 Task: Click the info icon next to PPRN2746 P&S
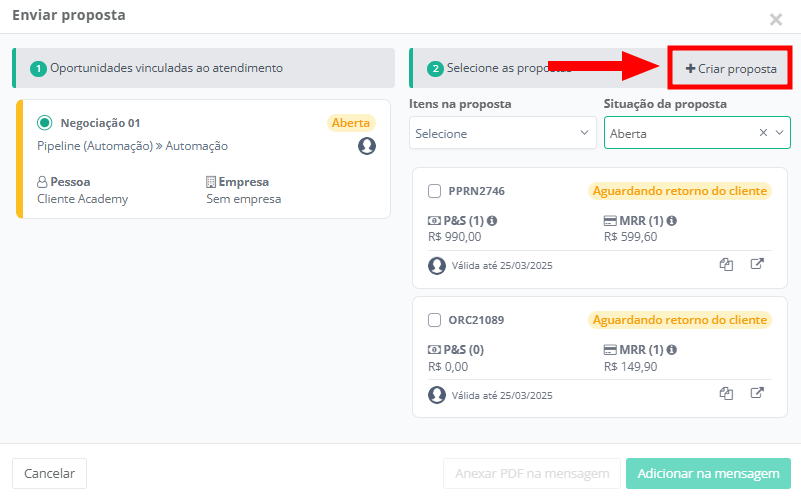tap(490, 220)
